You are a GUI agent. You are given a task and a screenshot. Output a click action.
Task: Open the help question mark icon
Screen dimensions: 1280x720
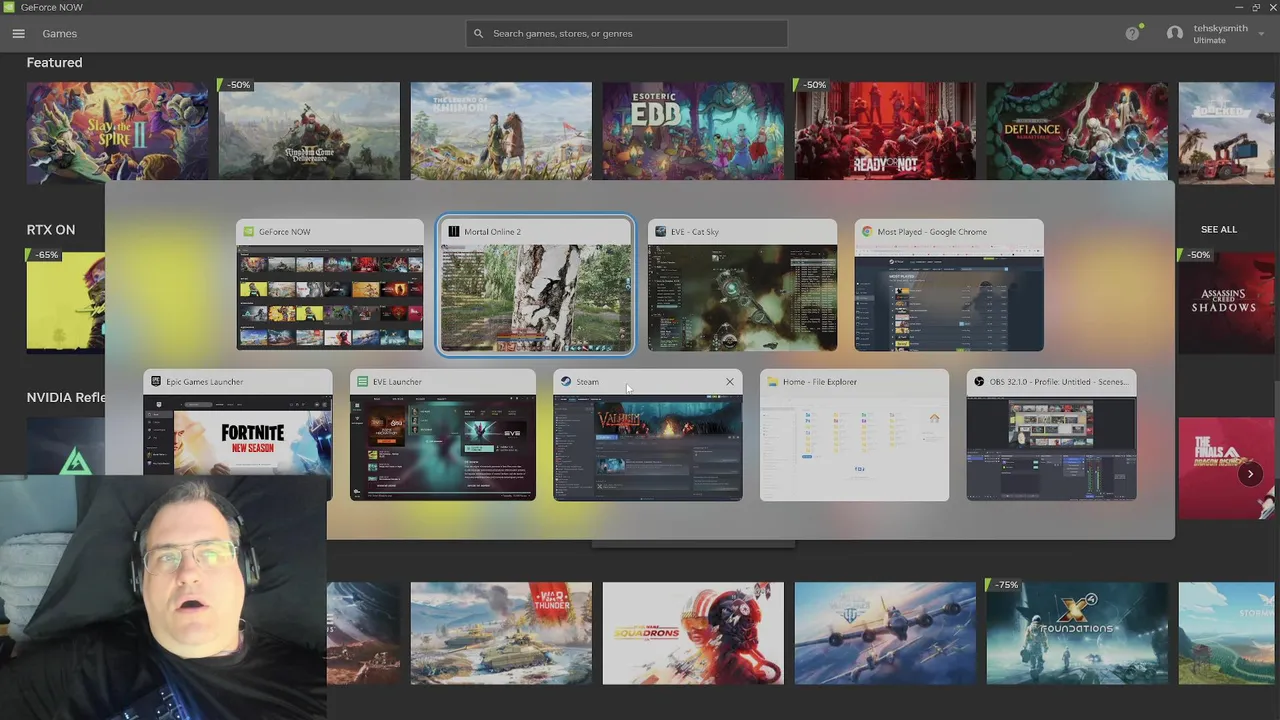point(1132,33)
